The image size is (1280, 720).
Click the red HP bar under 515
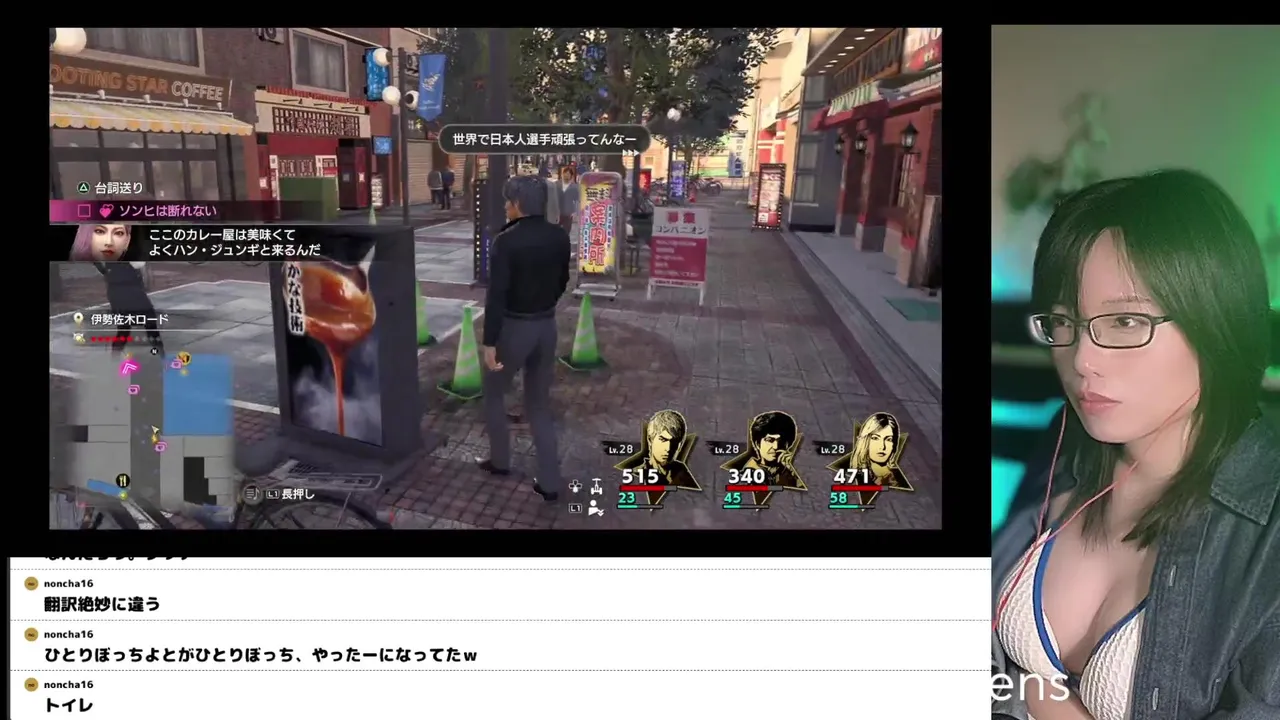coord(647,489)
